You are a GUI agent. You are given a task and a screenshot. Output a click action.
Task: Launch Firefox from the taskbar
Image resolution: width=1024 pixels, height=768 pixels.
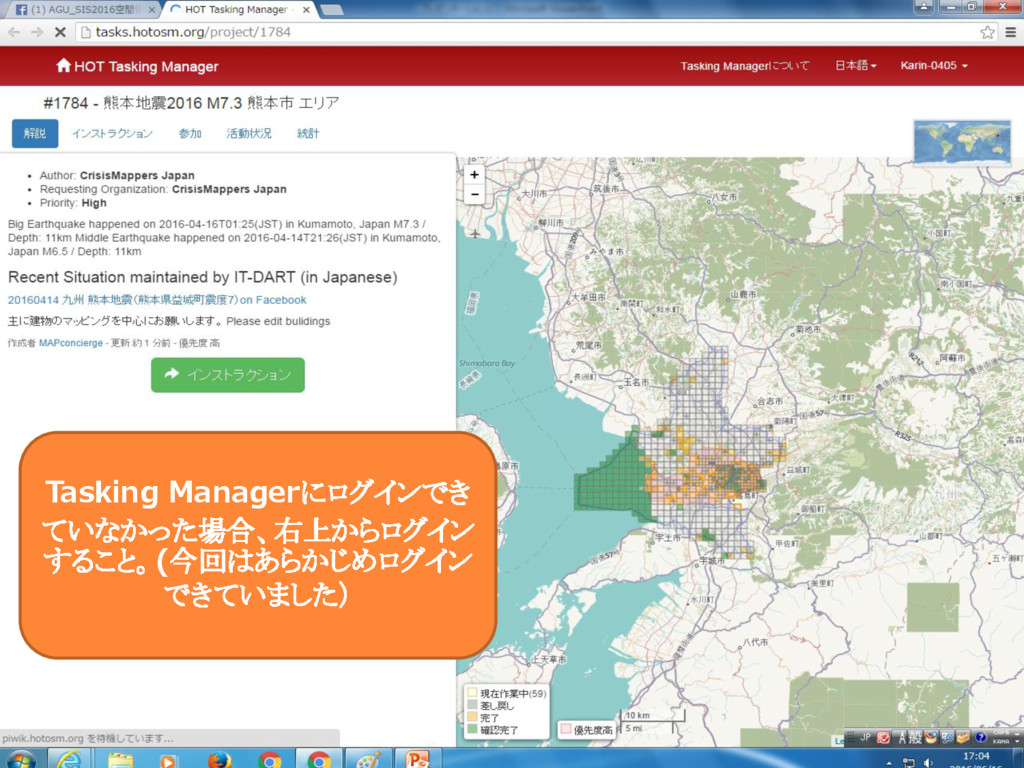[x=219, y=760]
